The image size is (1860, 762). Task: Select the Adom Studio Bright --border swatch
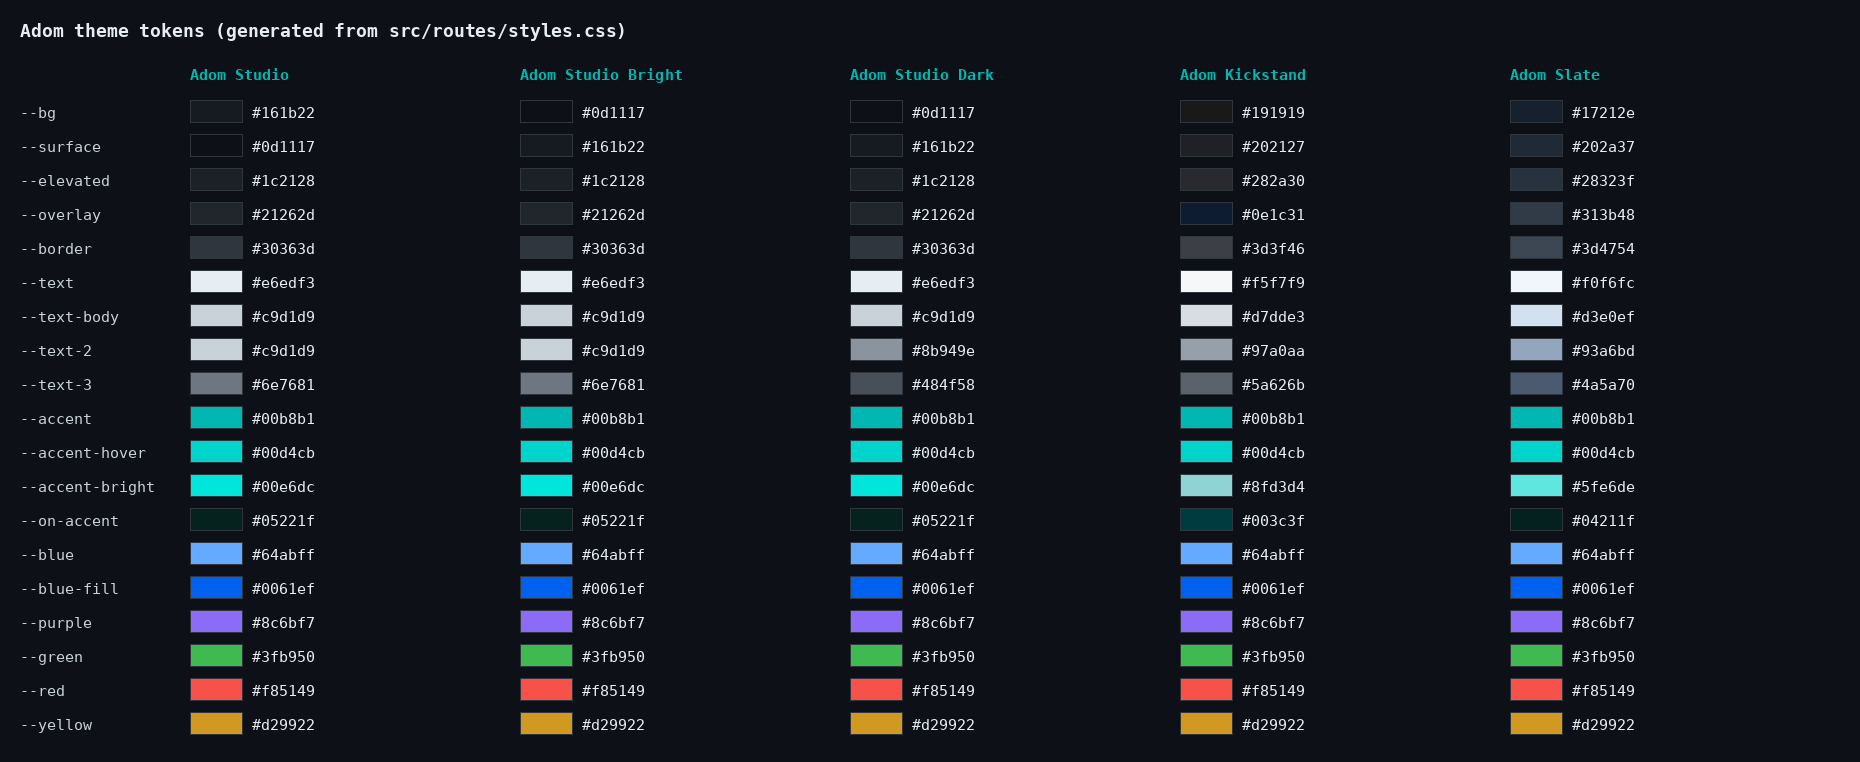point(546,248)
